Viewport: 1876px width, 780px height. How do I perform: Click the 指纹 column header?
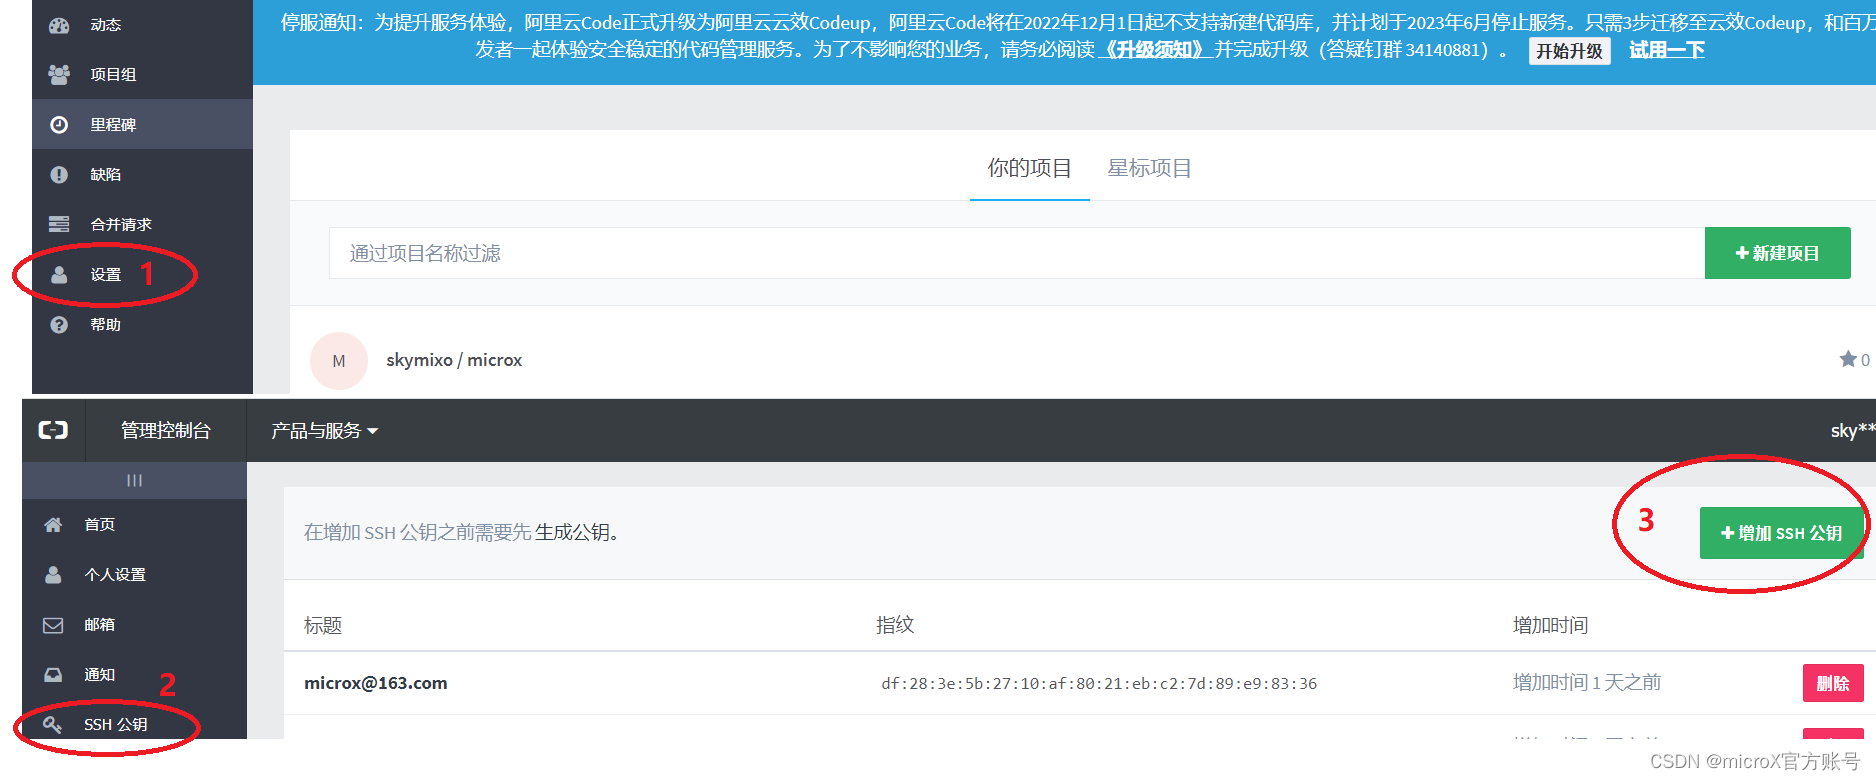(895, 625)
